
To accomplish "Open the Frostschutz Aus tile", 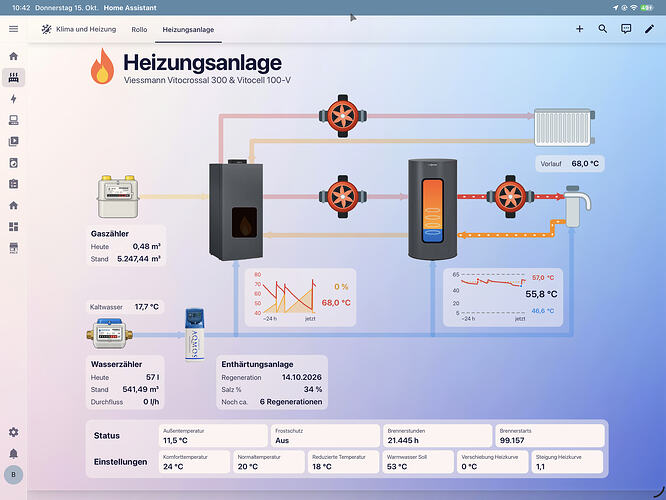I will (x=325, y=436).
